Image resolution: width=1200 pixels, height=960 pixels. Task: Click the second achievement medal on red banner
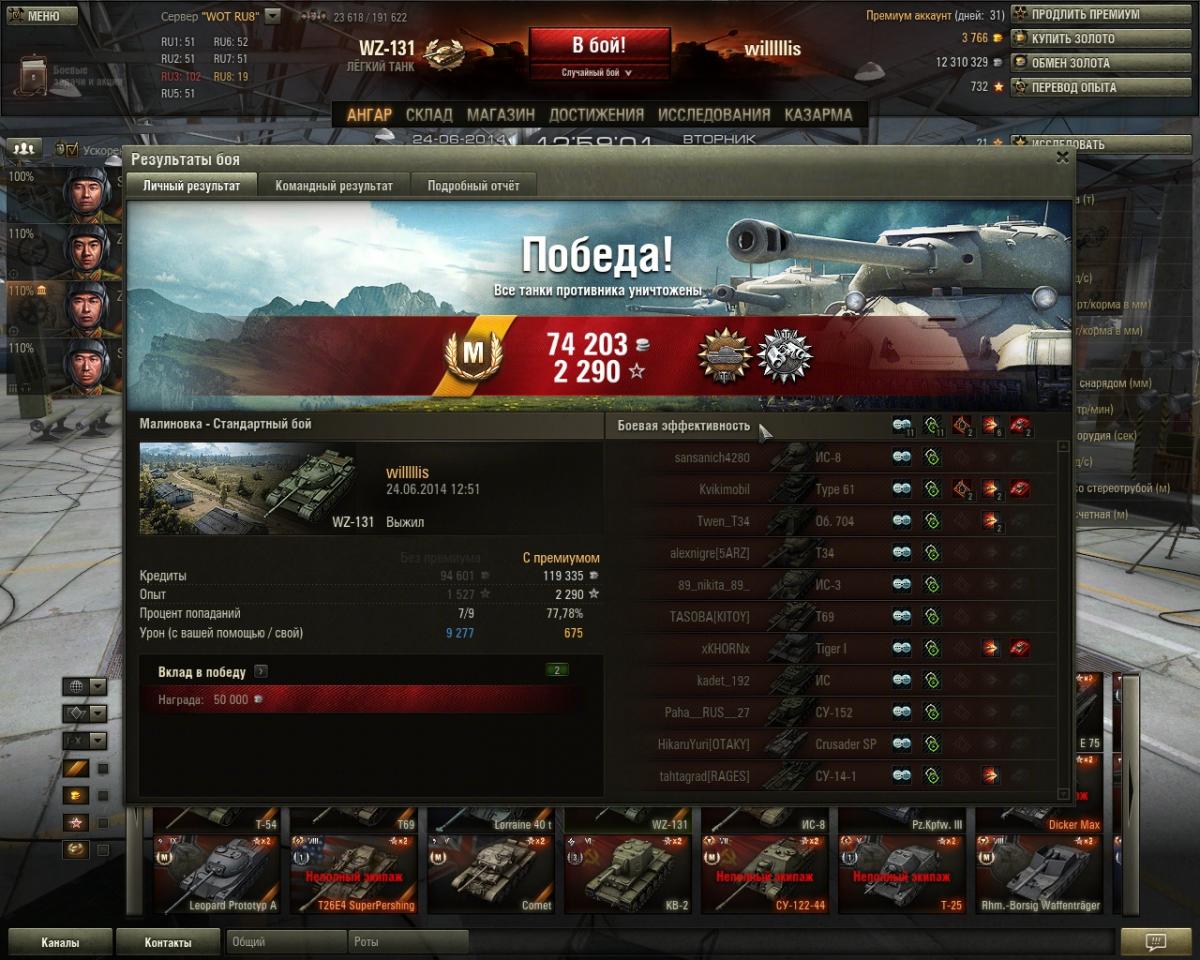pyautogui.click(x=785, y=356)
